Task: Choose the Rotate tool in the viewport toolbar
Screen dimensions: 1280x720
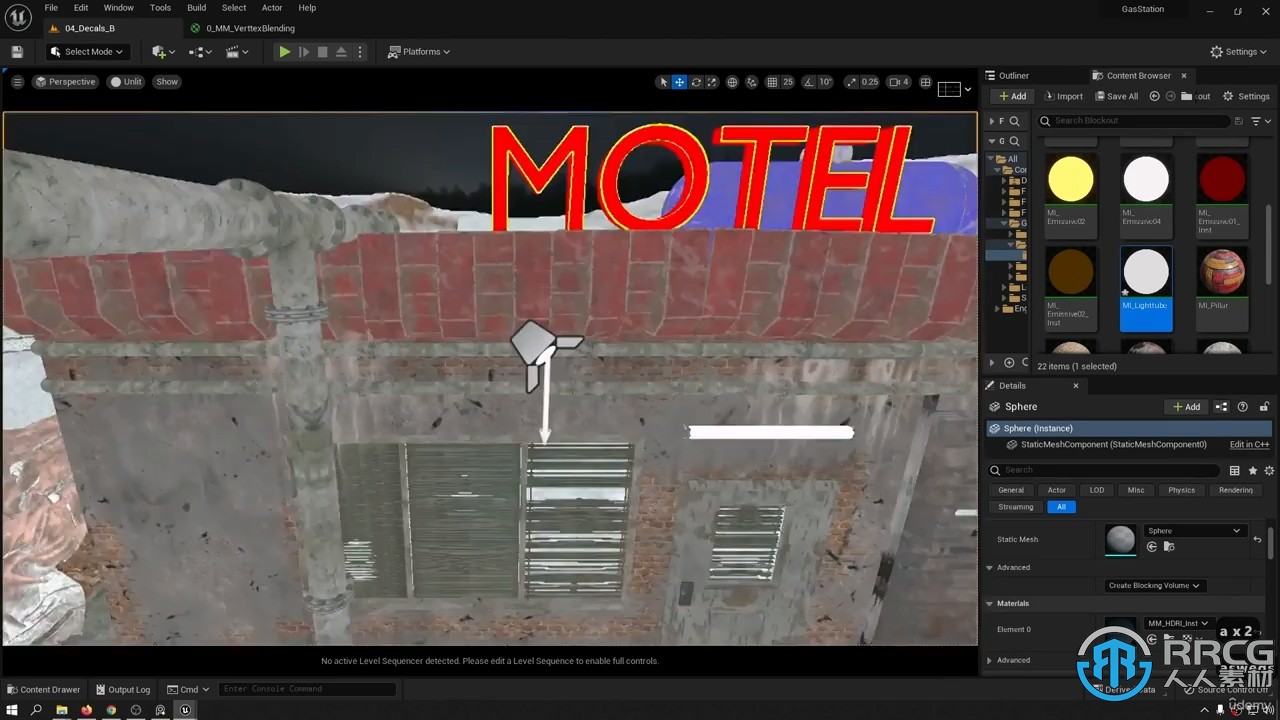Action: pyautogui.click(x=696, y=82)
